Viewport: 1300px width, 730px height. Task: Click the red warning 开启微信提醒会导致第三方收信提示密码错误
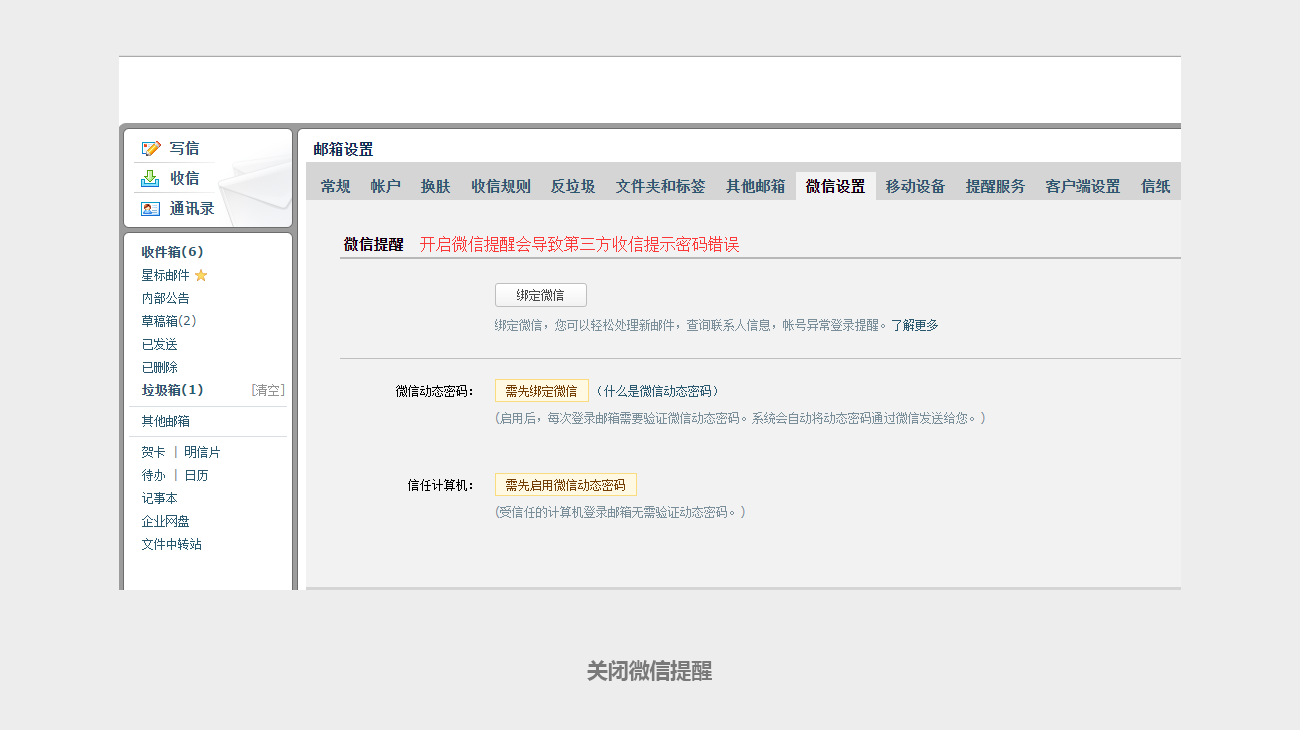(x=579, y=244)
